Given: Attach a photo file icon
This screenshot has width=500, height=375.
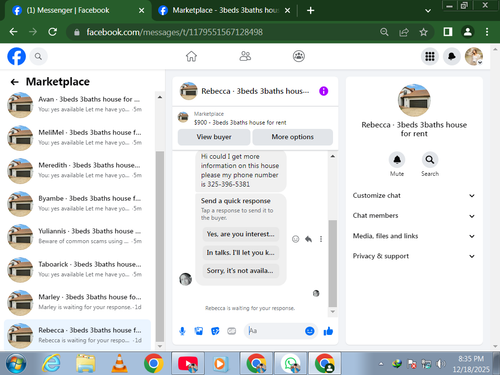Looking at the screenshot, I should (199, 331).
